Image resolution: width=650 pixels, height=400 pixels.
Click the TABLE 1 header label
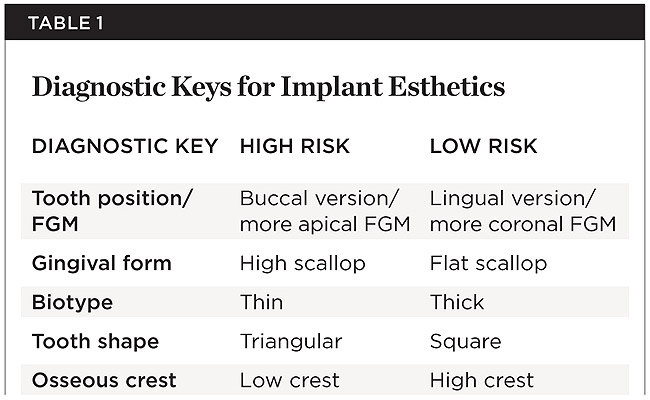[58, 21]
